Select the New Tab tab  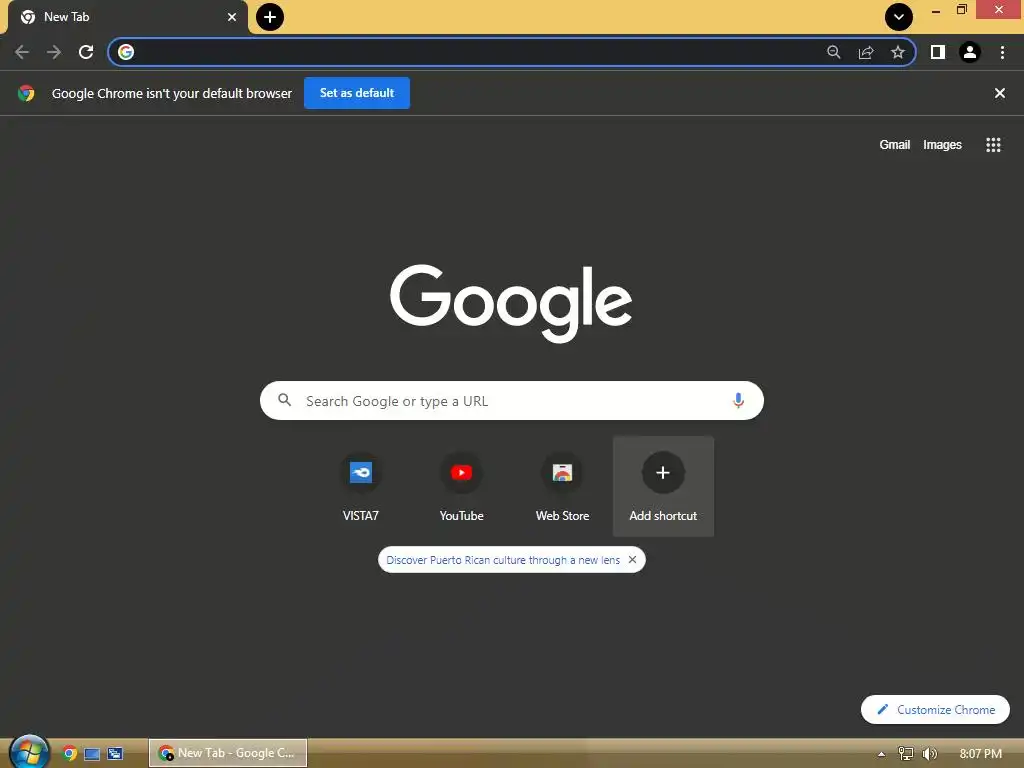click(x=127, y=17)
